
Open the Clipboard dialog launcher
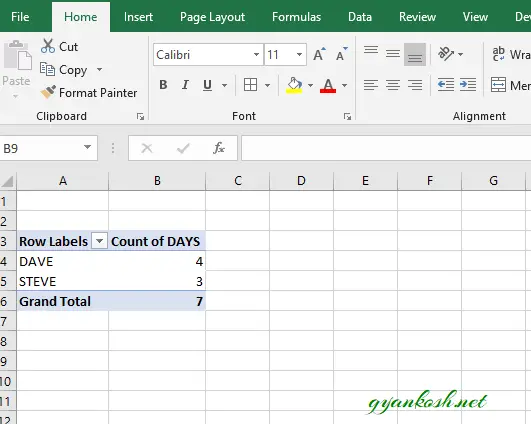click(140, 116)
